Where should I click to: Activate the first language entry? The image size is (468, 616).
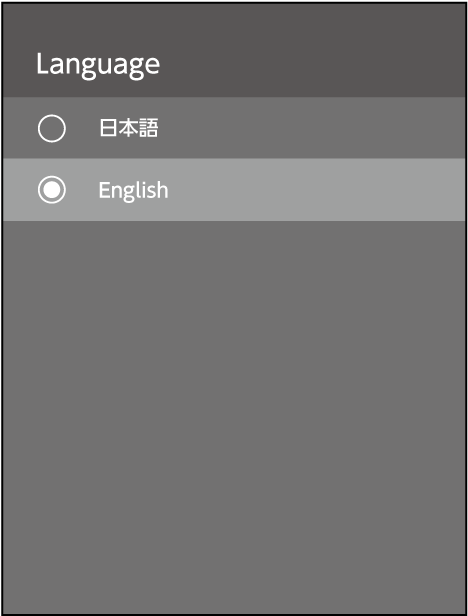[234, 128]
